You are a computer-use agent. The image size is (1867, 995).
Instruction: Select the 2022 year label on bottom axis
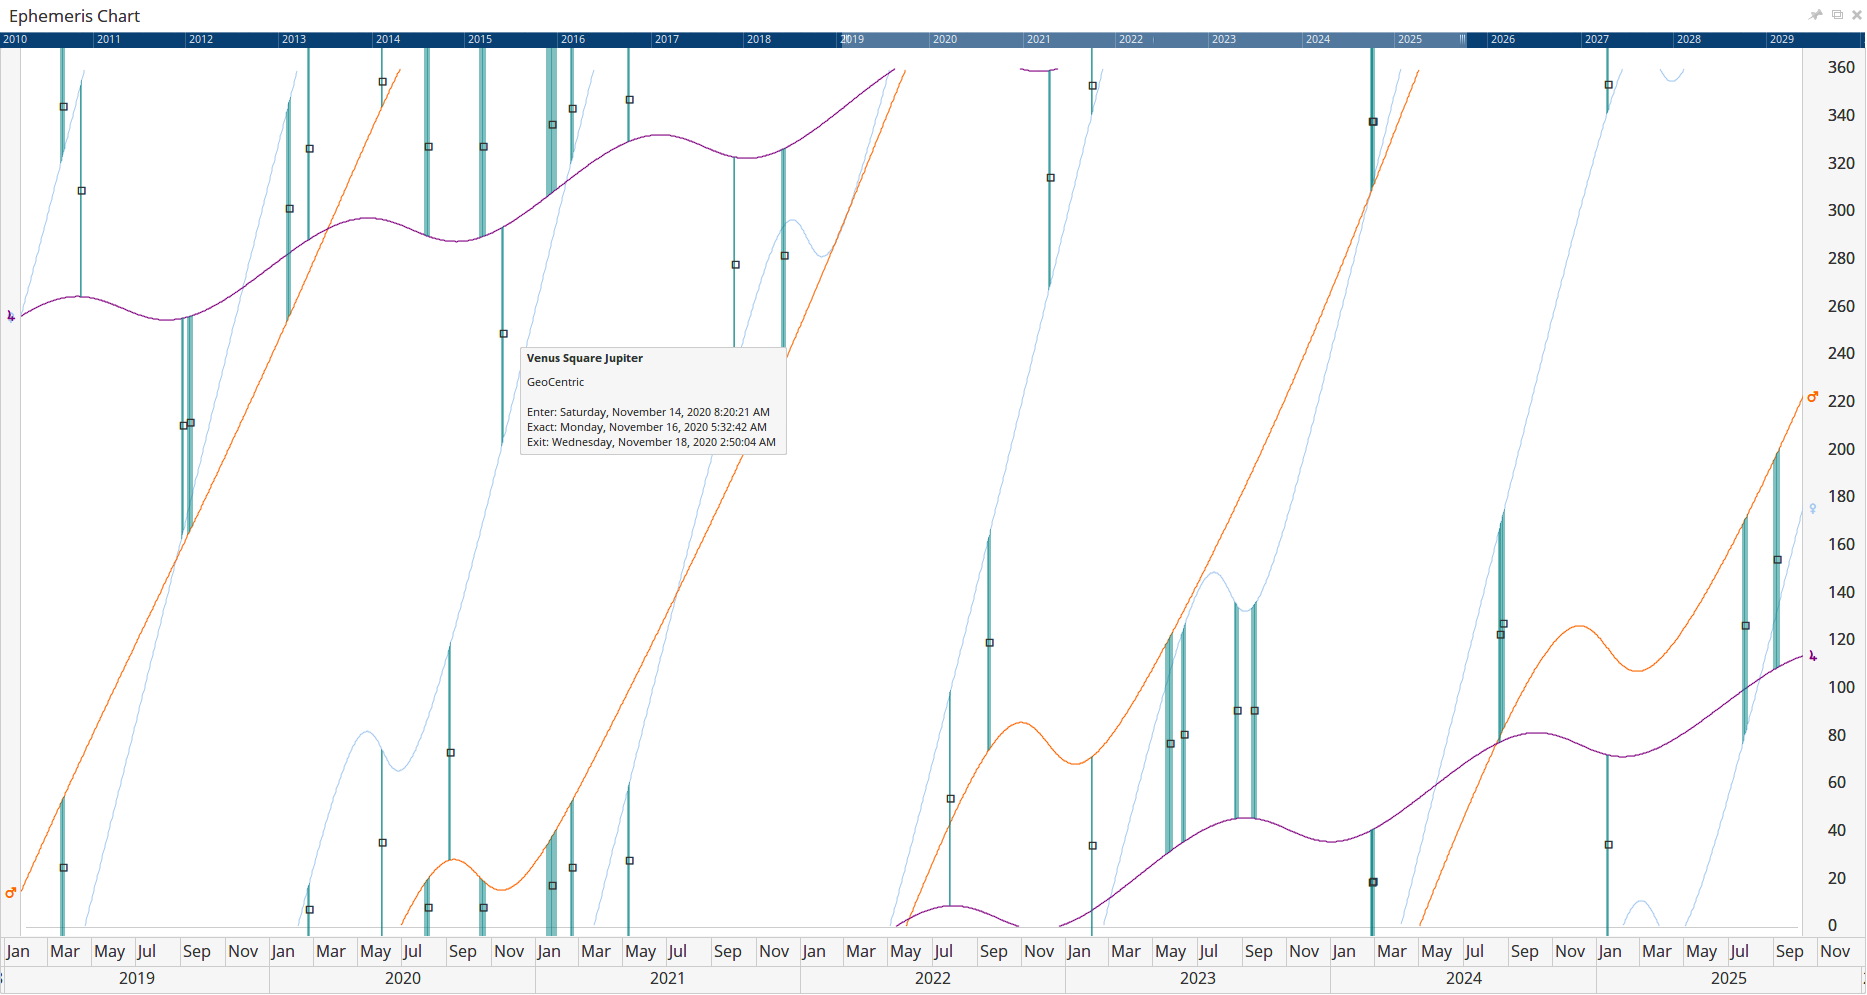point(933,978)
